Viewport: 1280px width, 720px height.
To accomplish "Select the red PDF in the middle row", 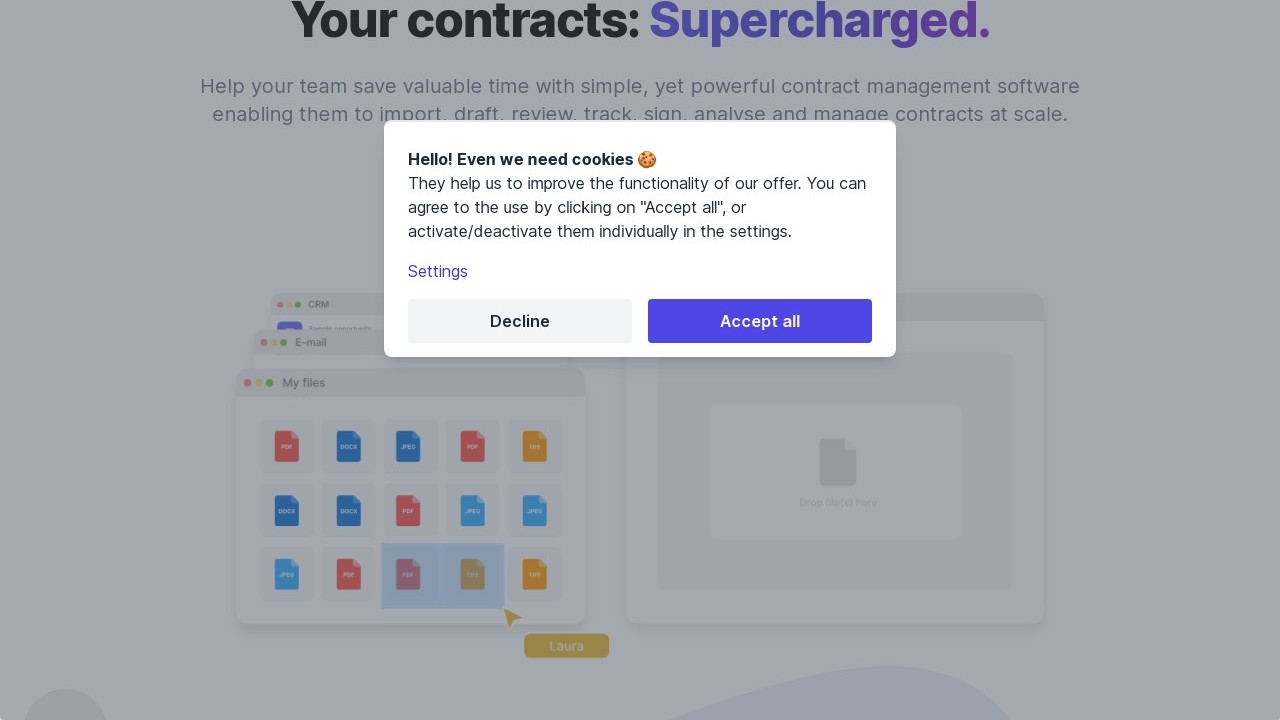I will (408, 510).
